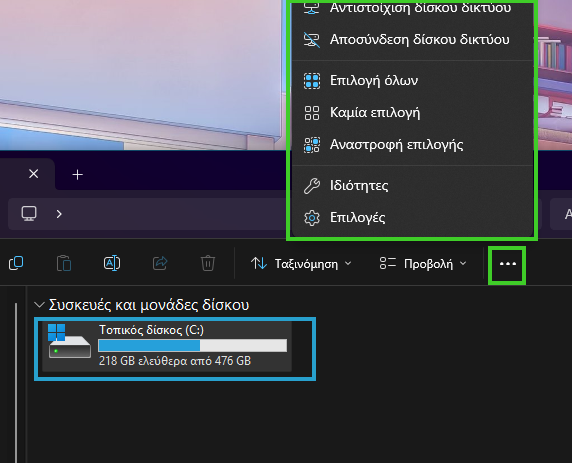Open Επιλογές from the menu
572x463 pixels.
(x=413, y=218)
